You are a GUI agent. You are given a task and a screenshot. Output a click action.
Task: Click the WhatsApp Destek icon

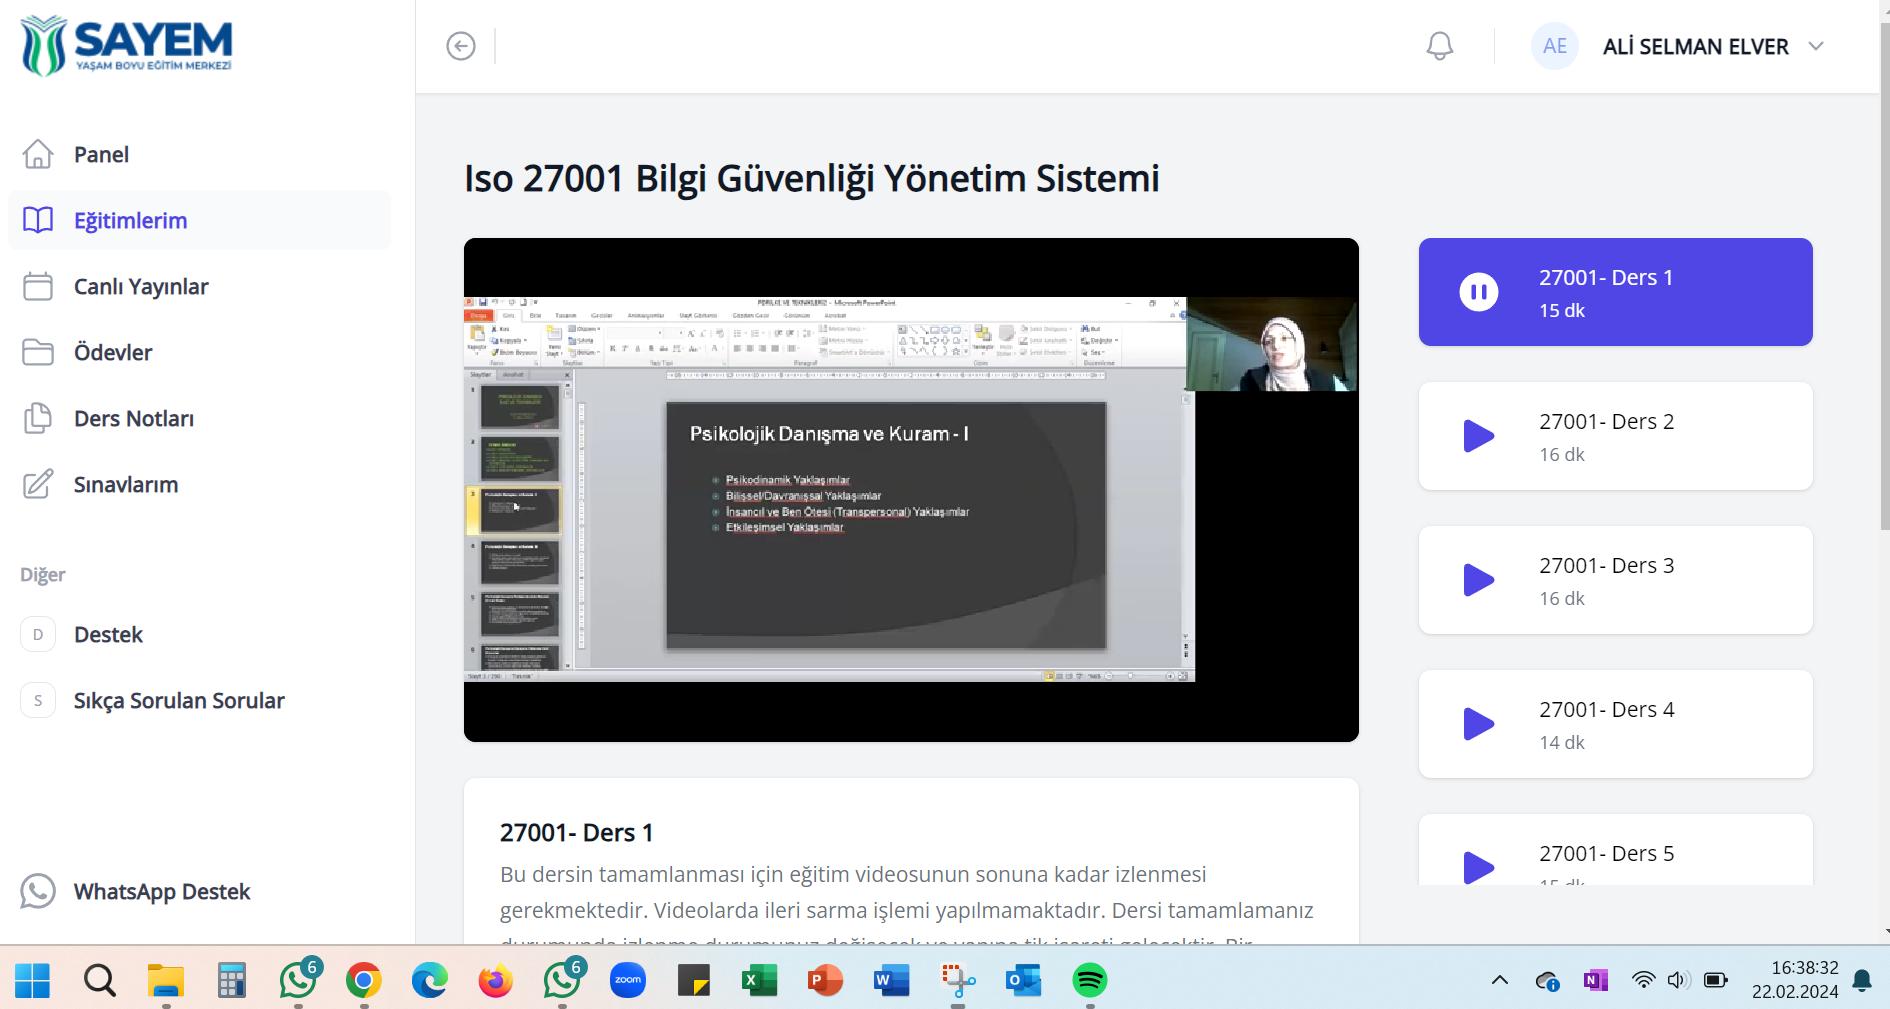[38, 891]
